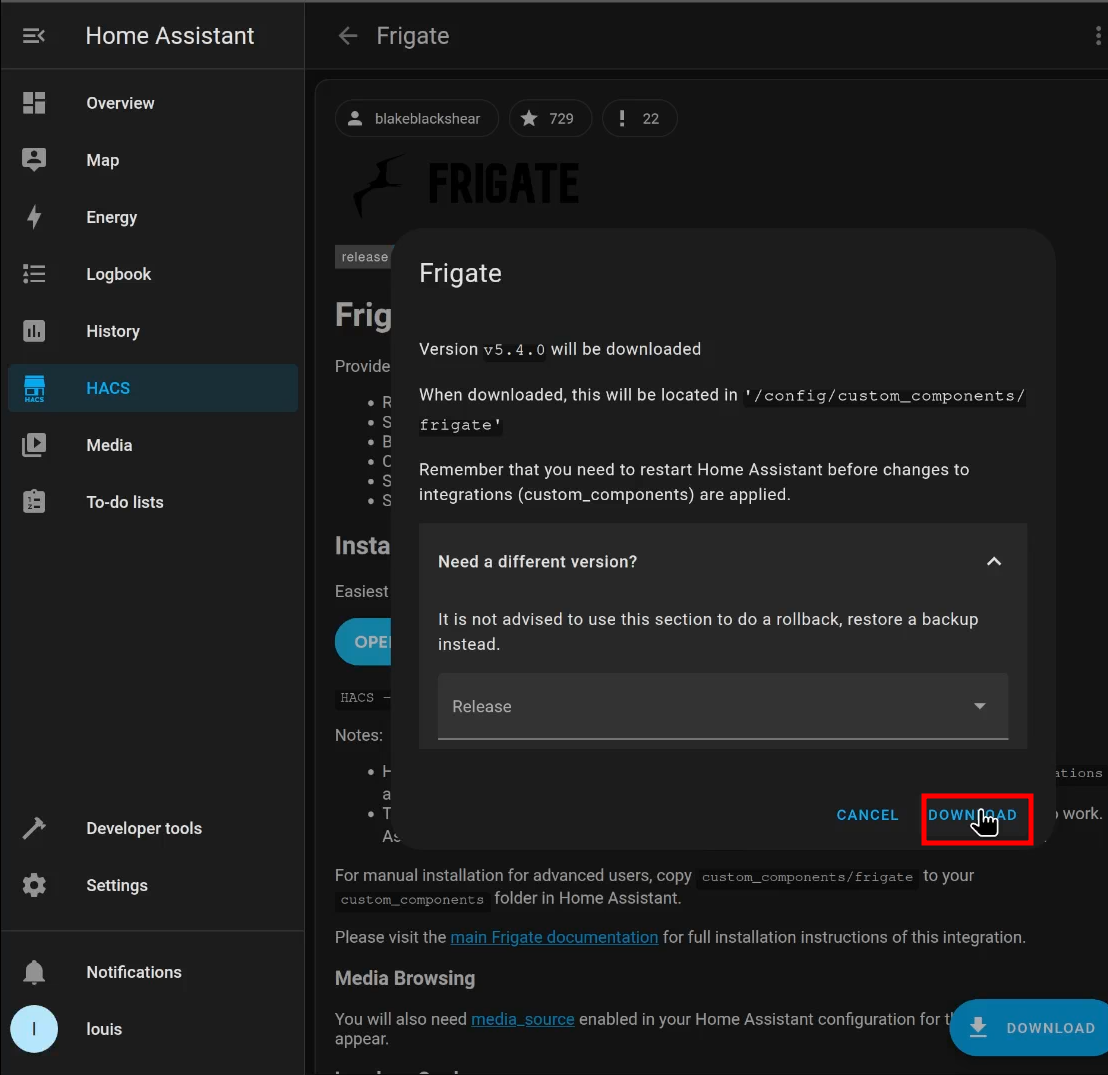Open the louis user profile label
Viewport: 1108px width, 1075px height.
pos(105,1029)
